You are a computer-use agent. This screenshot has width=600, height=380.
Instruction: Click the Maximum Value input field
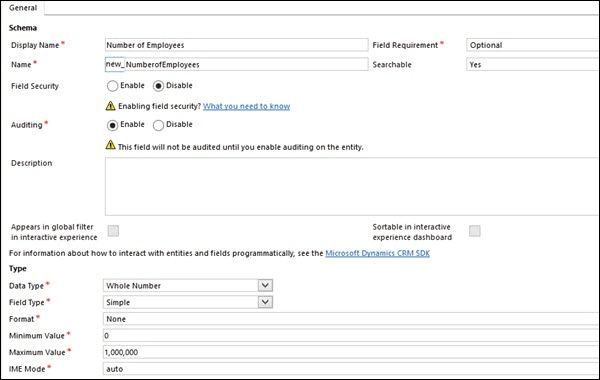(x=351, y=352)
